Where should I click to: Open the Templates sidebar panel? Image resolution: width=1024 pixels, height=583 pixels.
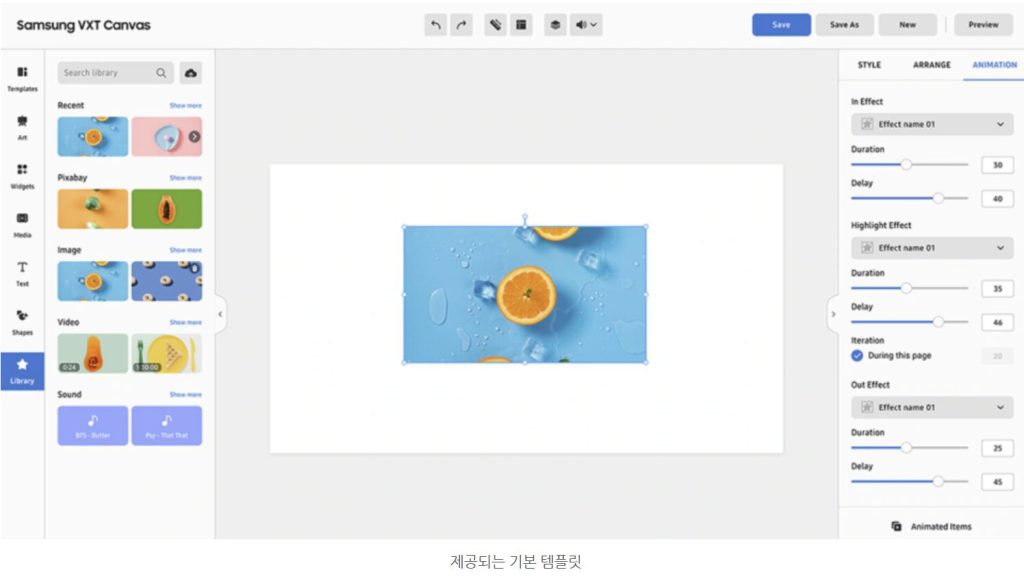(x=22, y=78)
